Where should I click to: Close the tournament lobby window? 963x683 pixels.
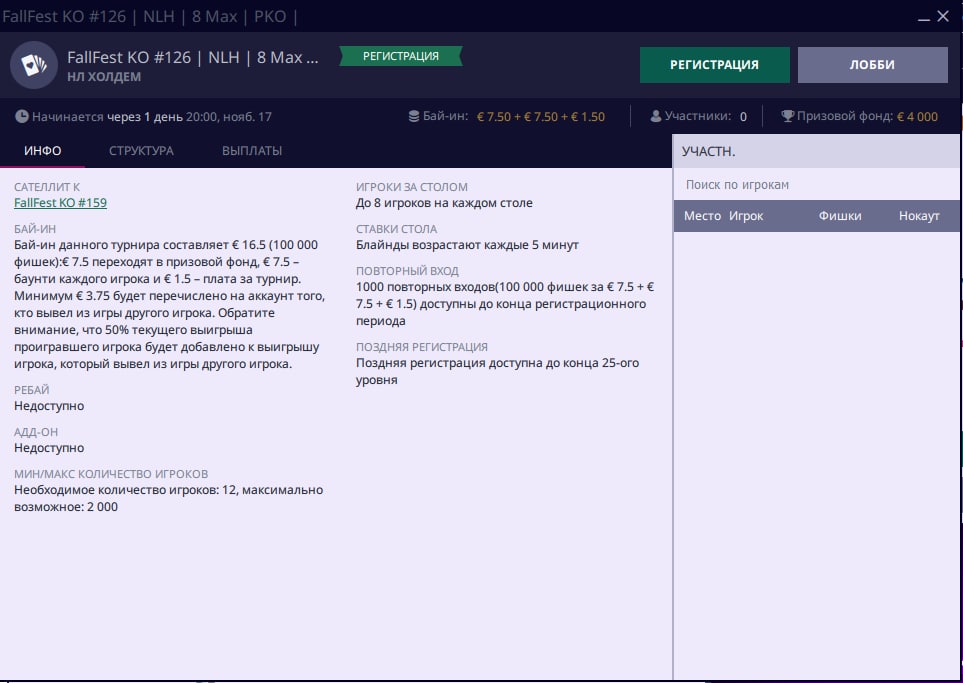pos(943,16)
